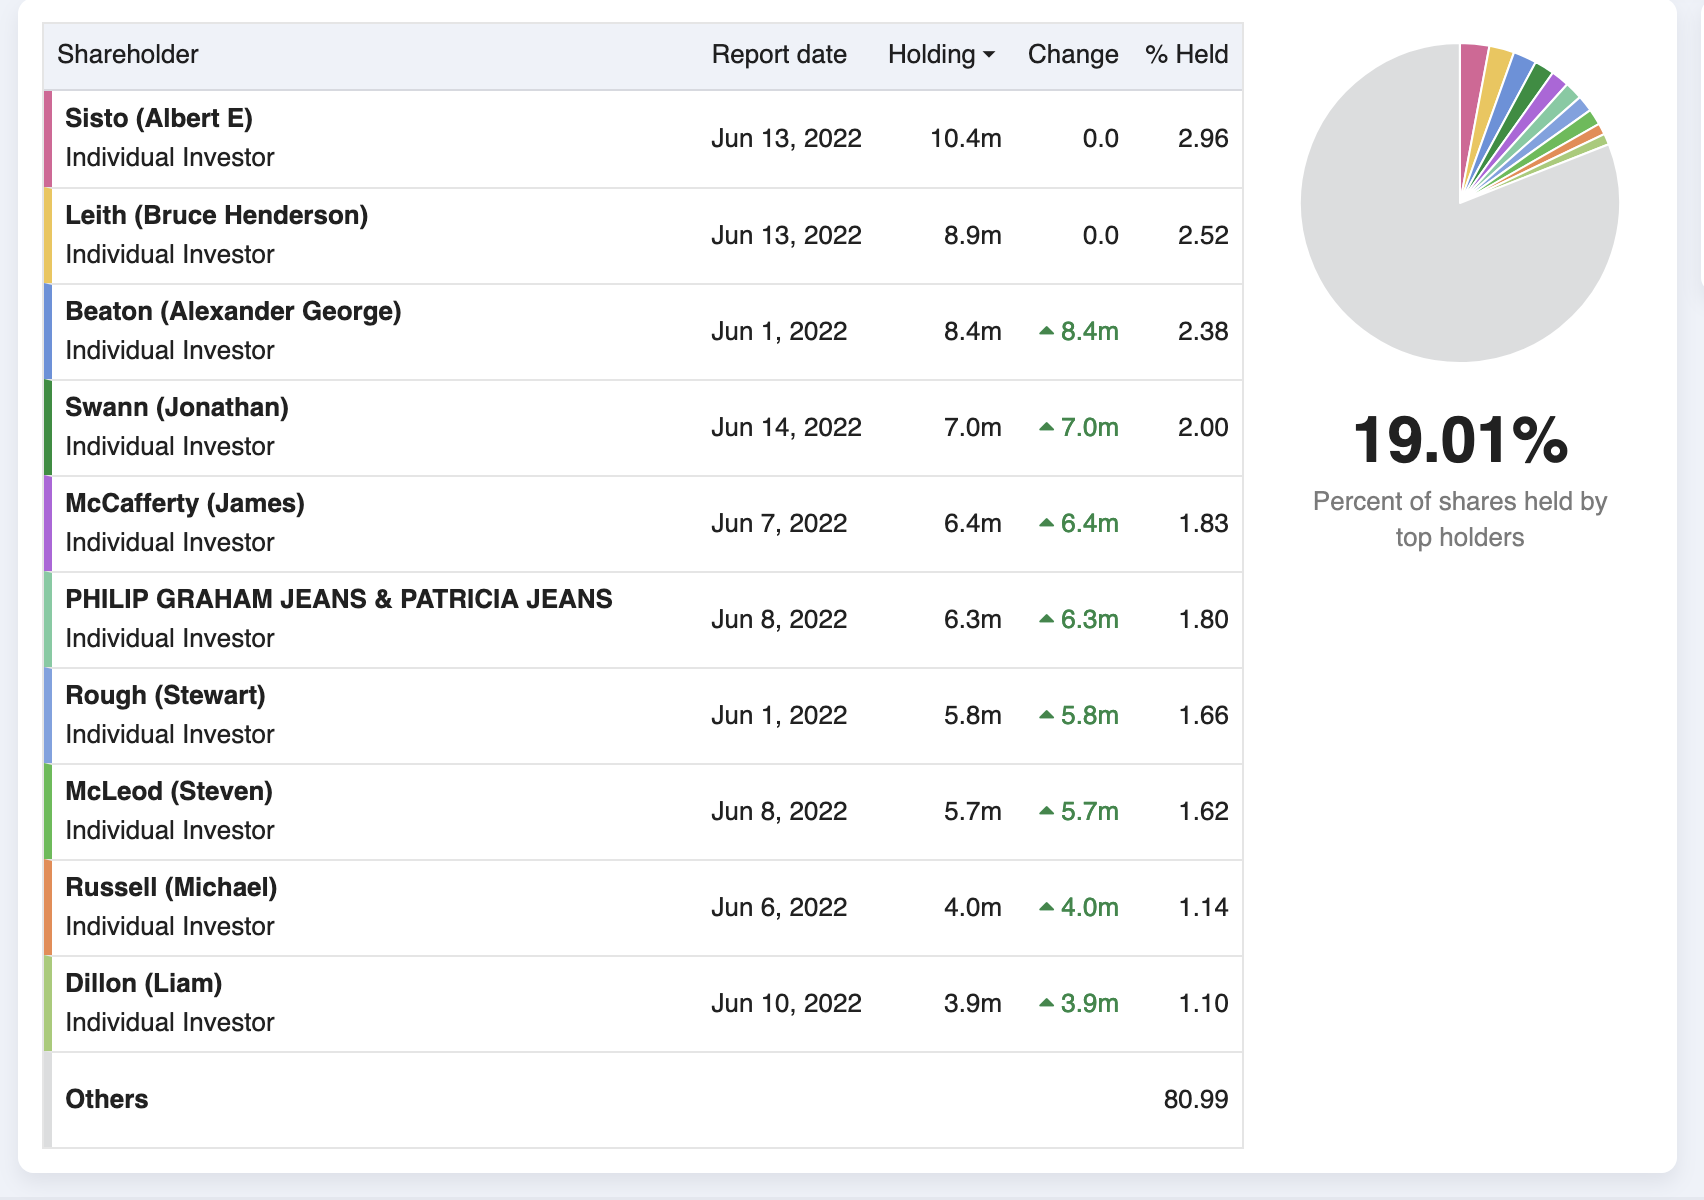Click the 19.01% top holders figure
This screenshot has width=1704, height=1200.
click(1460, 440)
